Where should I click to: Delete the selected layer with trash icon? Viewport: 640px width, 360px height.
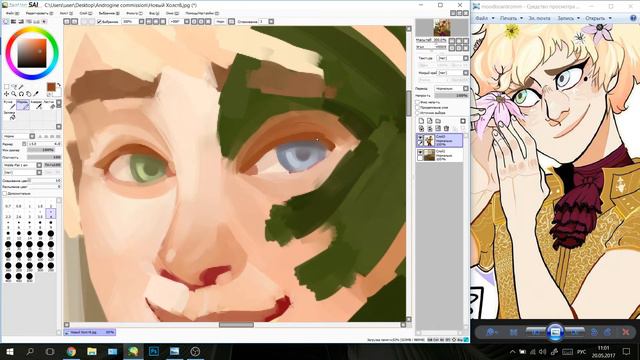point(446,129)
